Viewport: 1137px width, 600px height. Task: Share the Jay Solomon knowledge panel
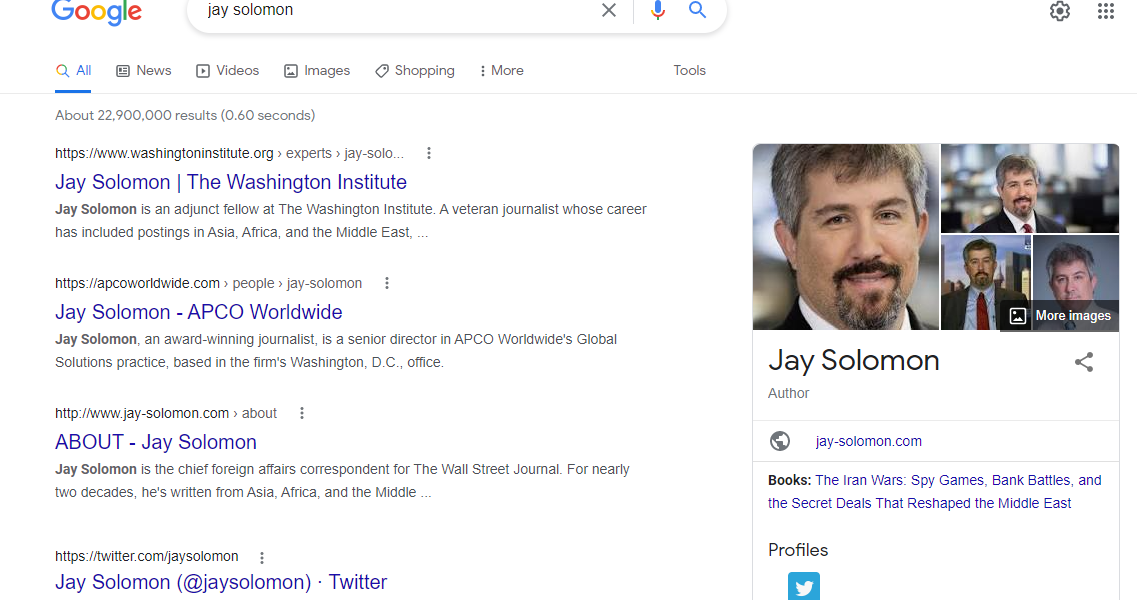coord(1084,362)
